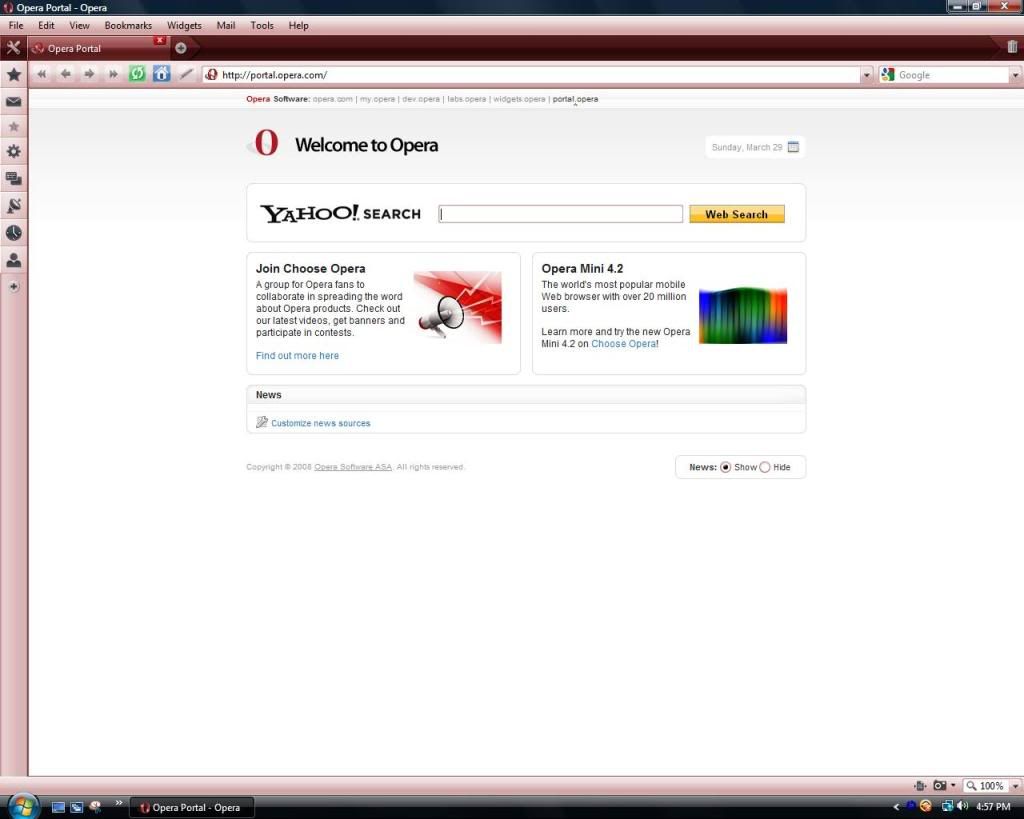The height and width of the screenshot is (819, 1024).
Task: Select the Opera Portal tab
Action: point(98,48)
